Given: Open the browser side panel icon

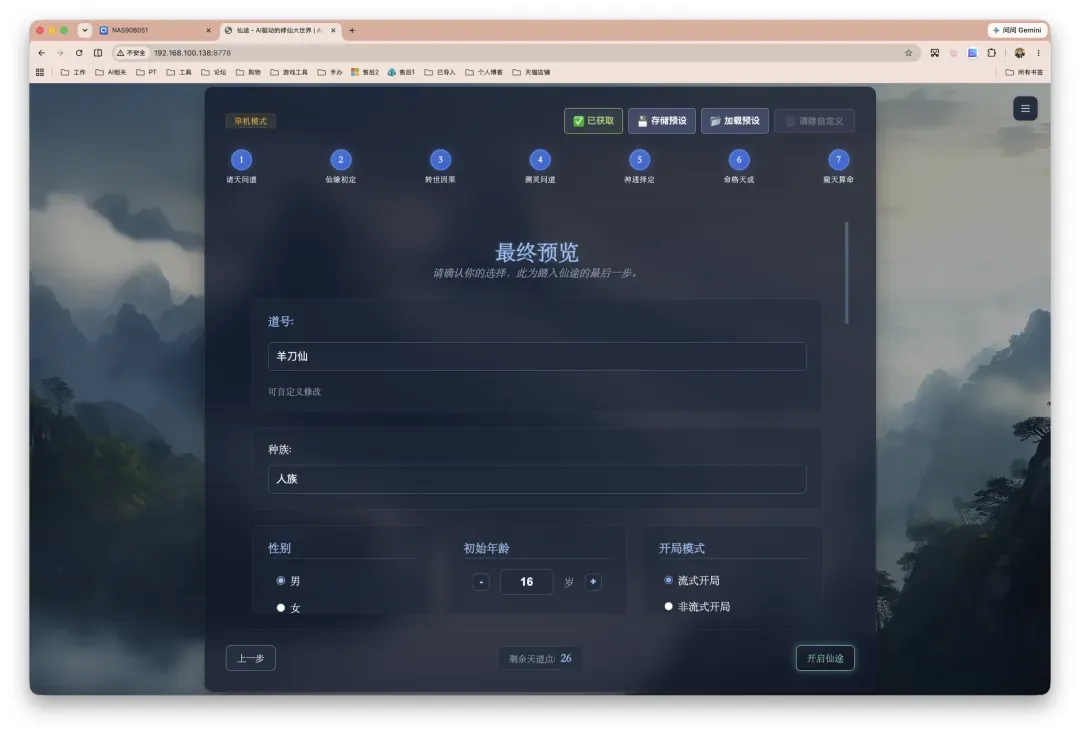Looking at the screenshot, I should pyautogui.click(x=98, y=53).
